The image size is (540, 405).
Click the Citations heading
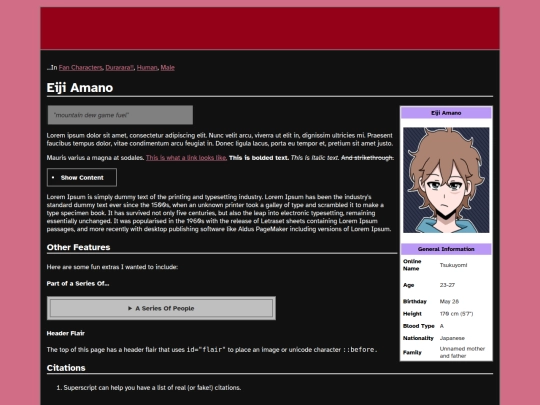pos(66,368)
